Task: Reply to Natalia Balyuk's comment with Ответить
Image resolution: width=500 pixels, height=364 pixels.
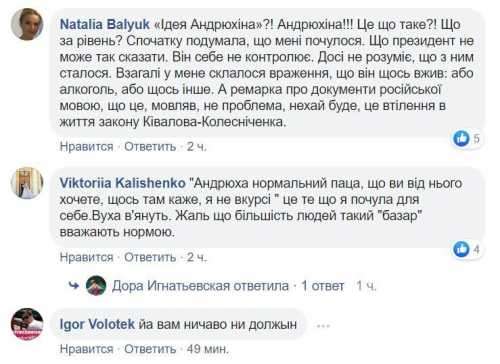Action: (150, 146)
